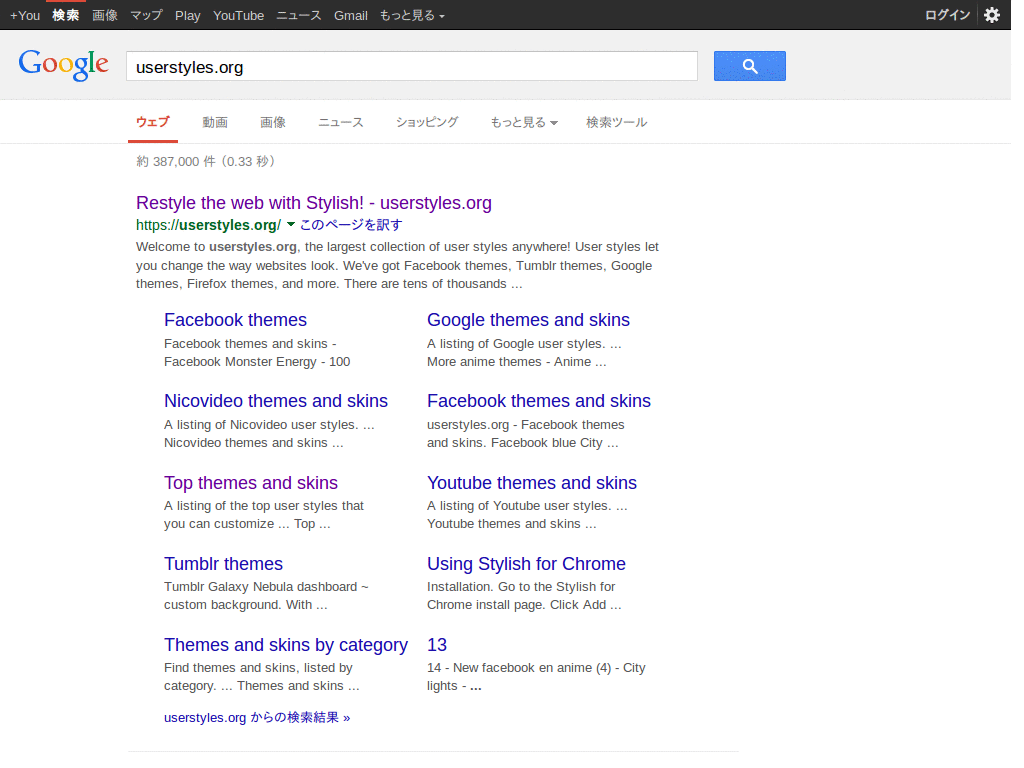1024x768 pixels.
Task: Click snippet text 'Facebook Monster Energy - 100'
Action: (x=257, y=362)
